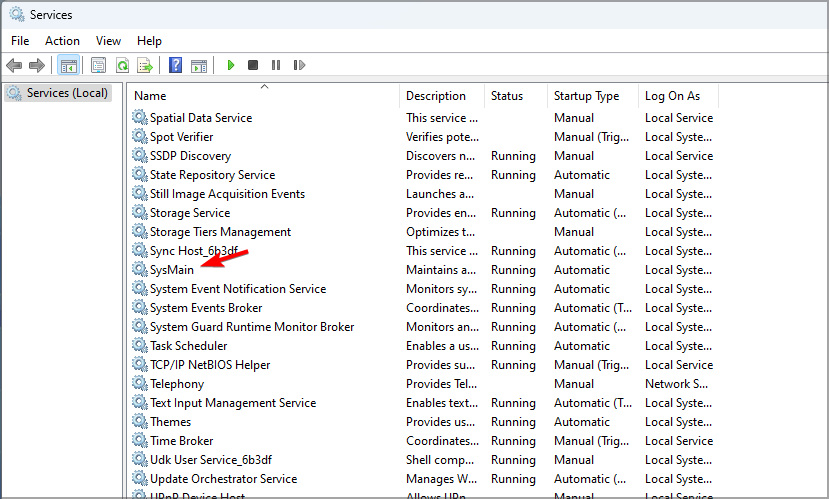Select State Repository Service row name
The width and height of the screenshot is (829, 499).
(x=213, y=175)
